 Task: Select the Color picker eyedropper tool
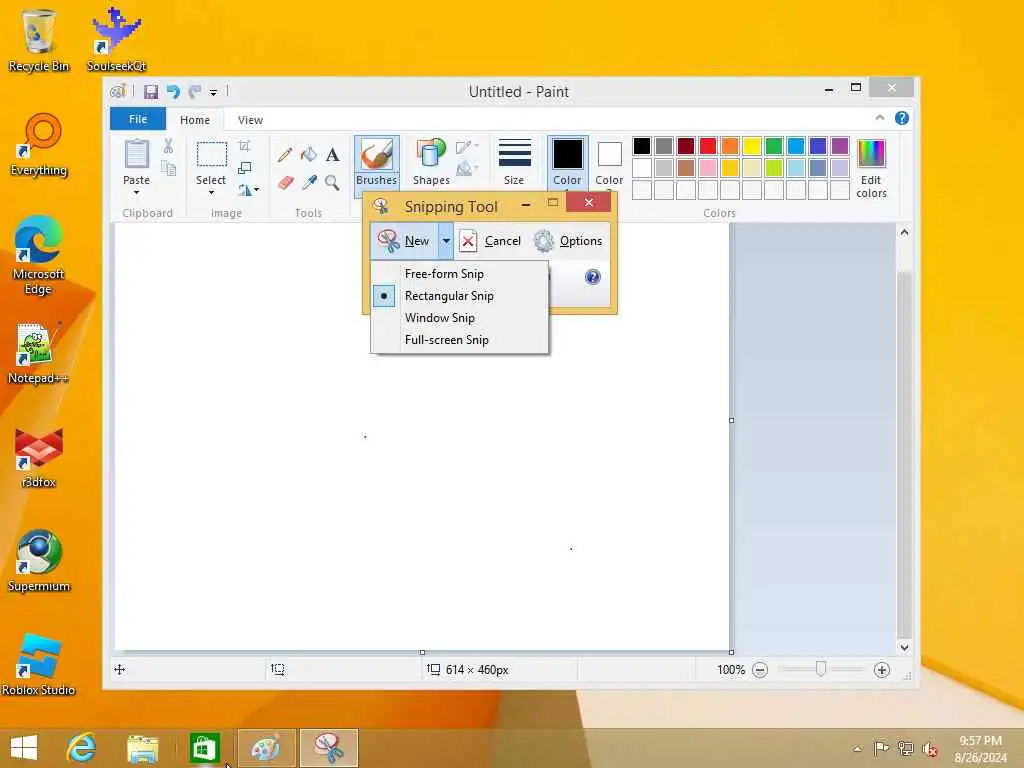pos(309,182)
